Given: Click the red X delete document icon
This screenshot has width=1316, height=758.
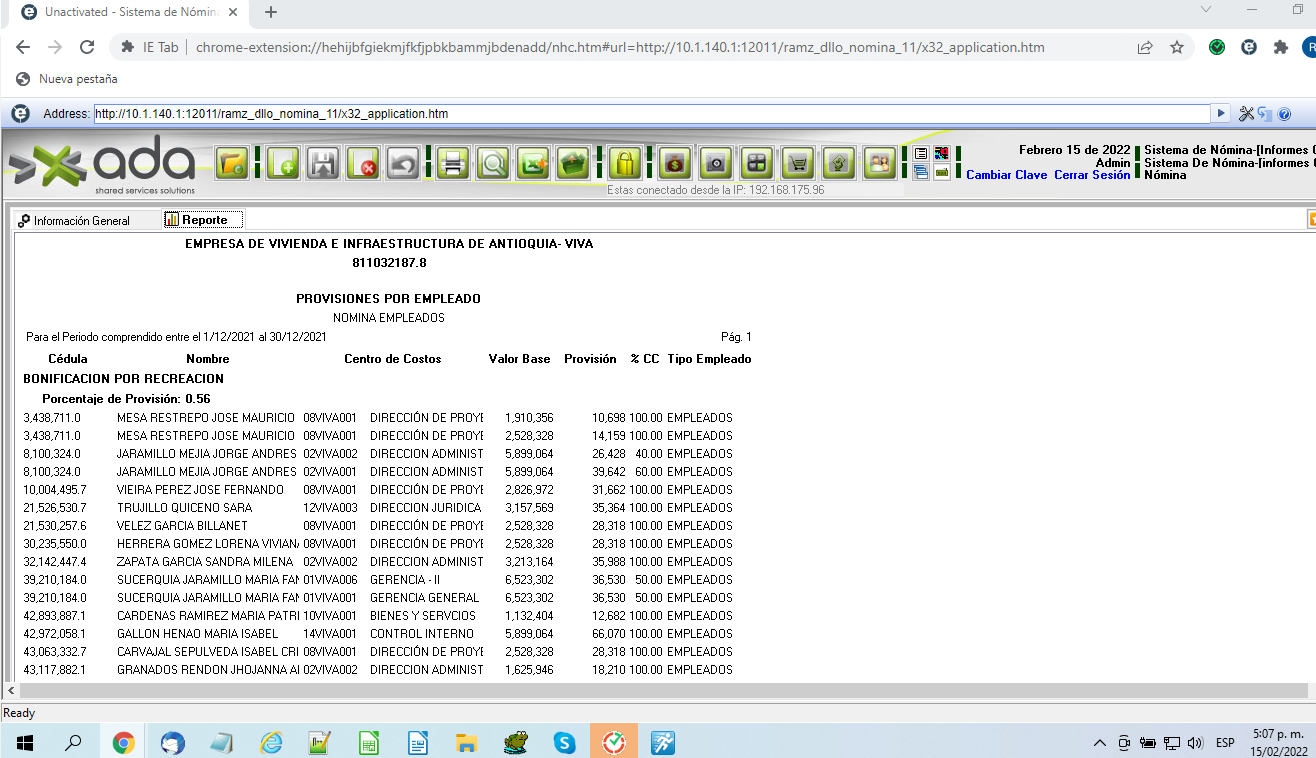Looking at the screenshot, I should click(363, 163).
